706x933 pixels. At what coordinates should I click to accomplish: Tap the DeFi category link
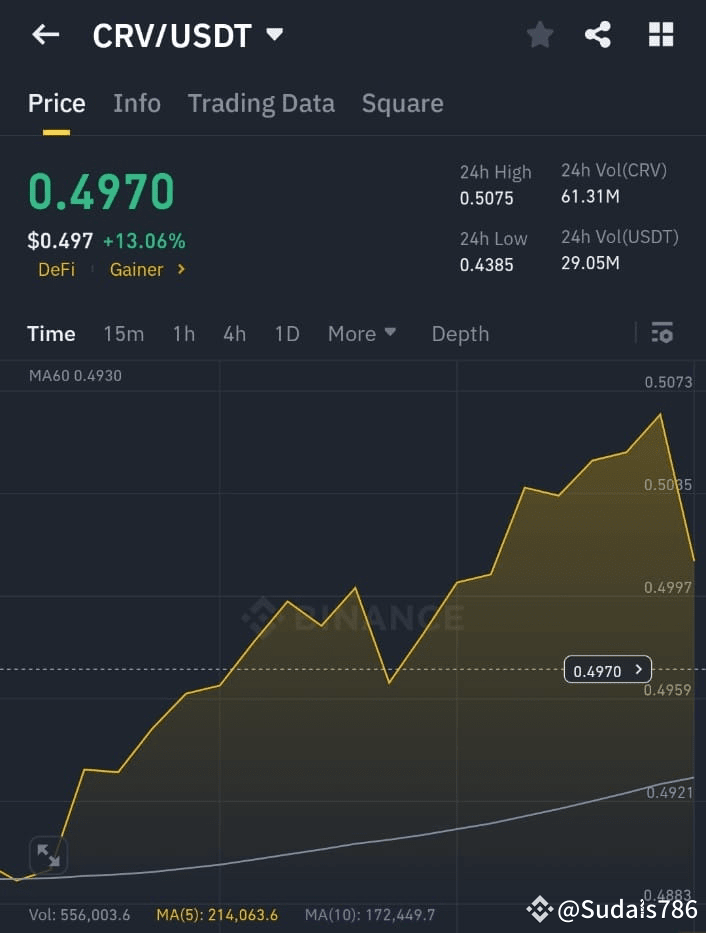56,269
